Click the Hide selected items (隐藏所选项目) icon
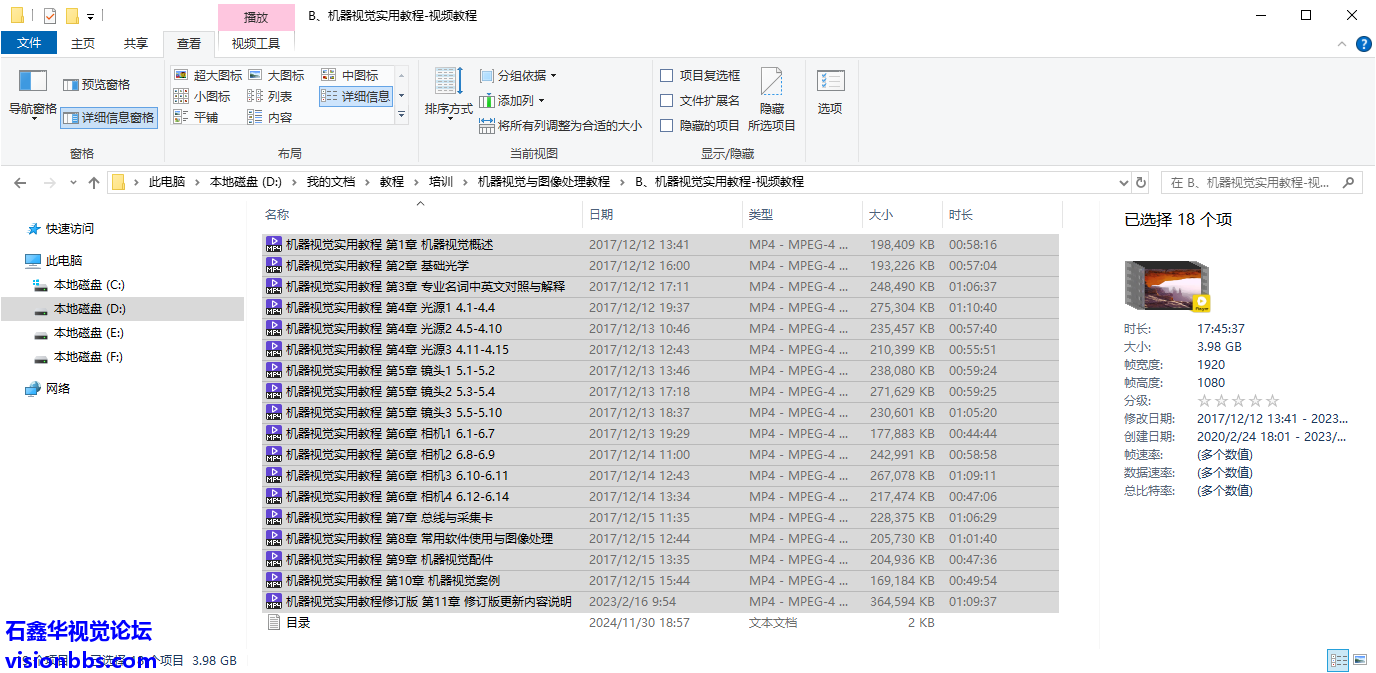Viewport: 1376px width, 673px height. pos(771,84)
